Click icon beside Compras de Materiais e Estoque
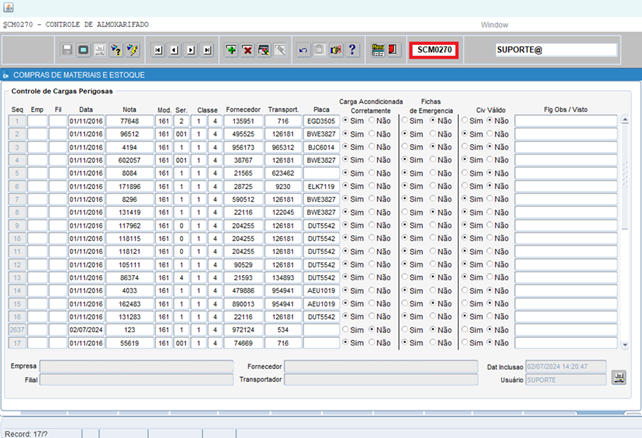This screenshot has height=438, width=642. pos(6,75)
